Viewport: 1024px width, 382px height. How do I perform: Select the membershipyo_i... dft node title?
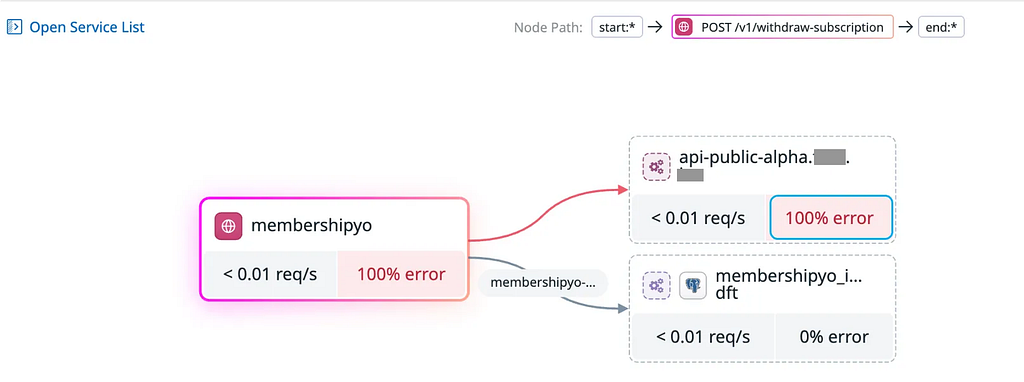point(789,285)
